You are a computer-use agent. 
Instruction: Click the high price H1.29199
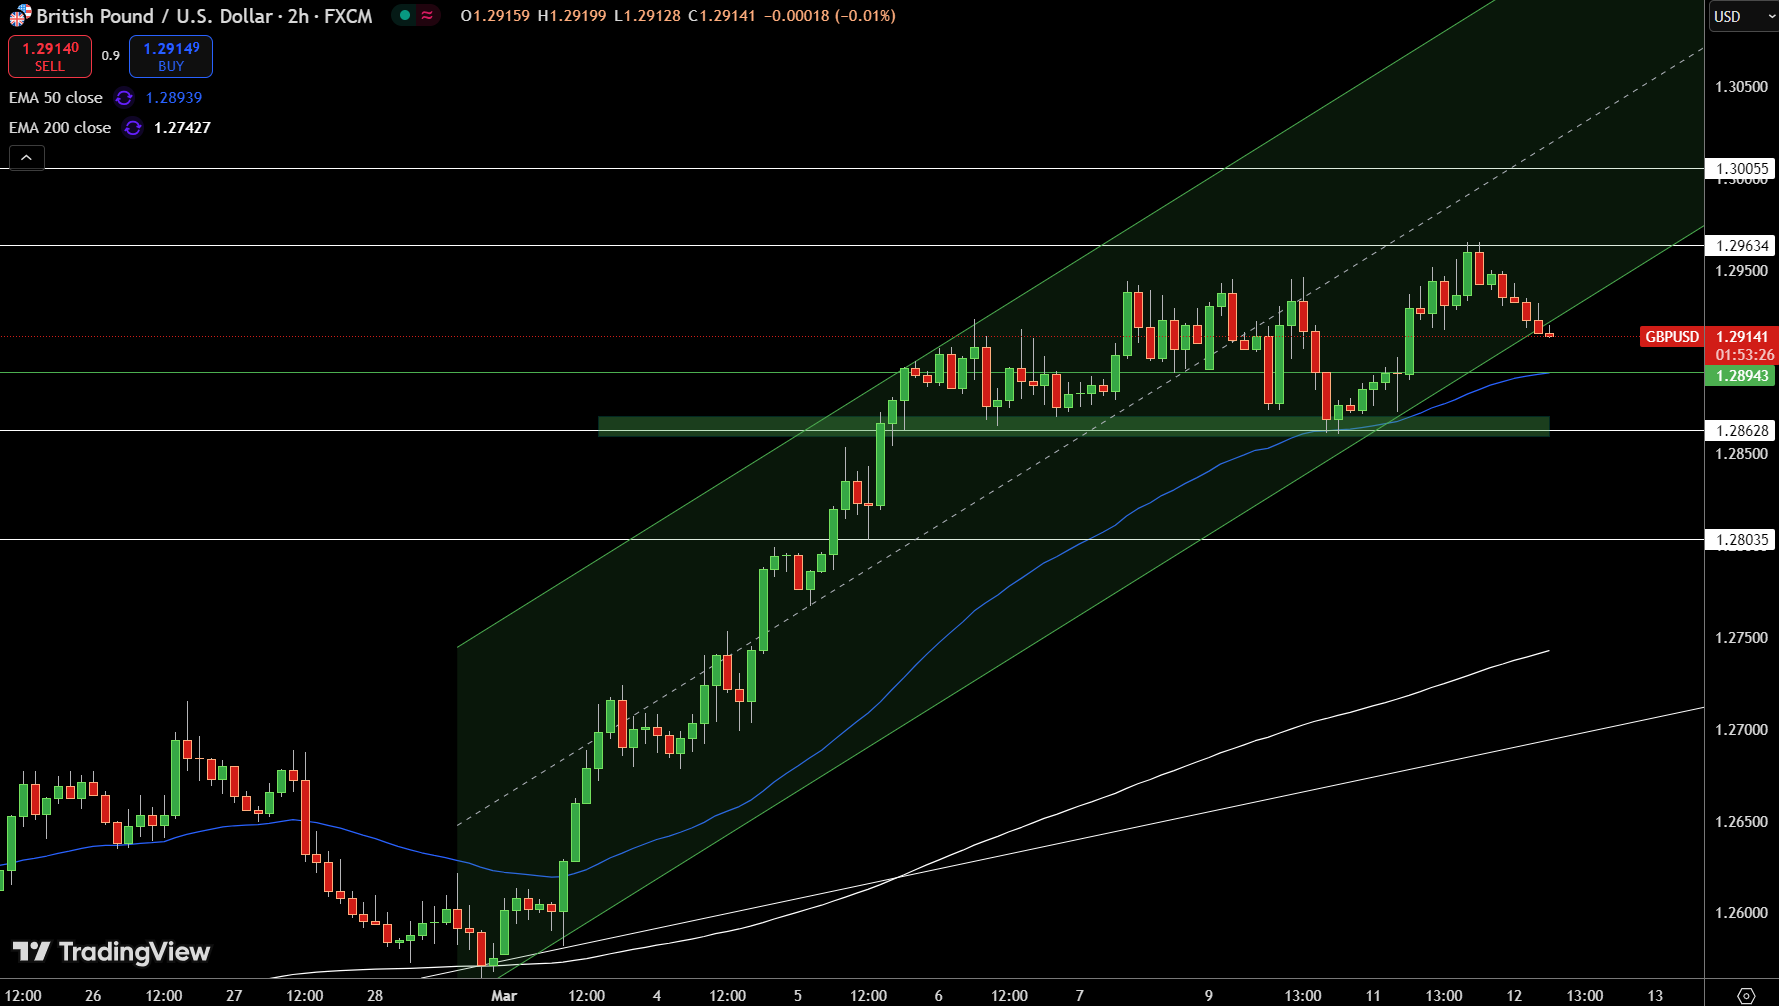click(572, 16)
